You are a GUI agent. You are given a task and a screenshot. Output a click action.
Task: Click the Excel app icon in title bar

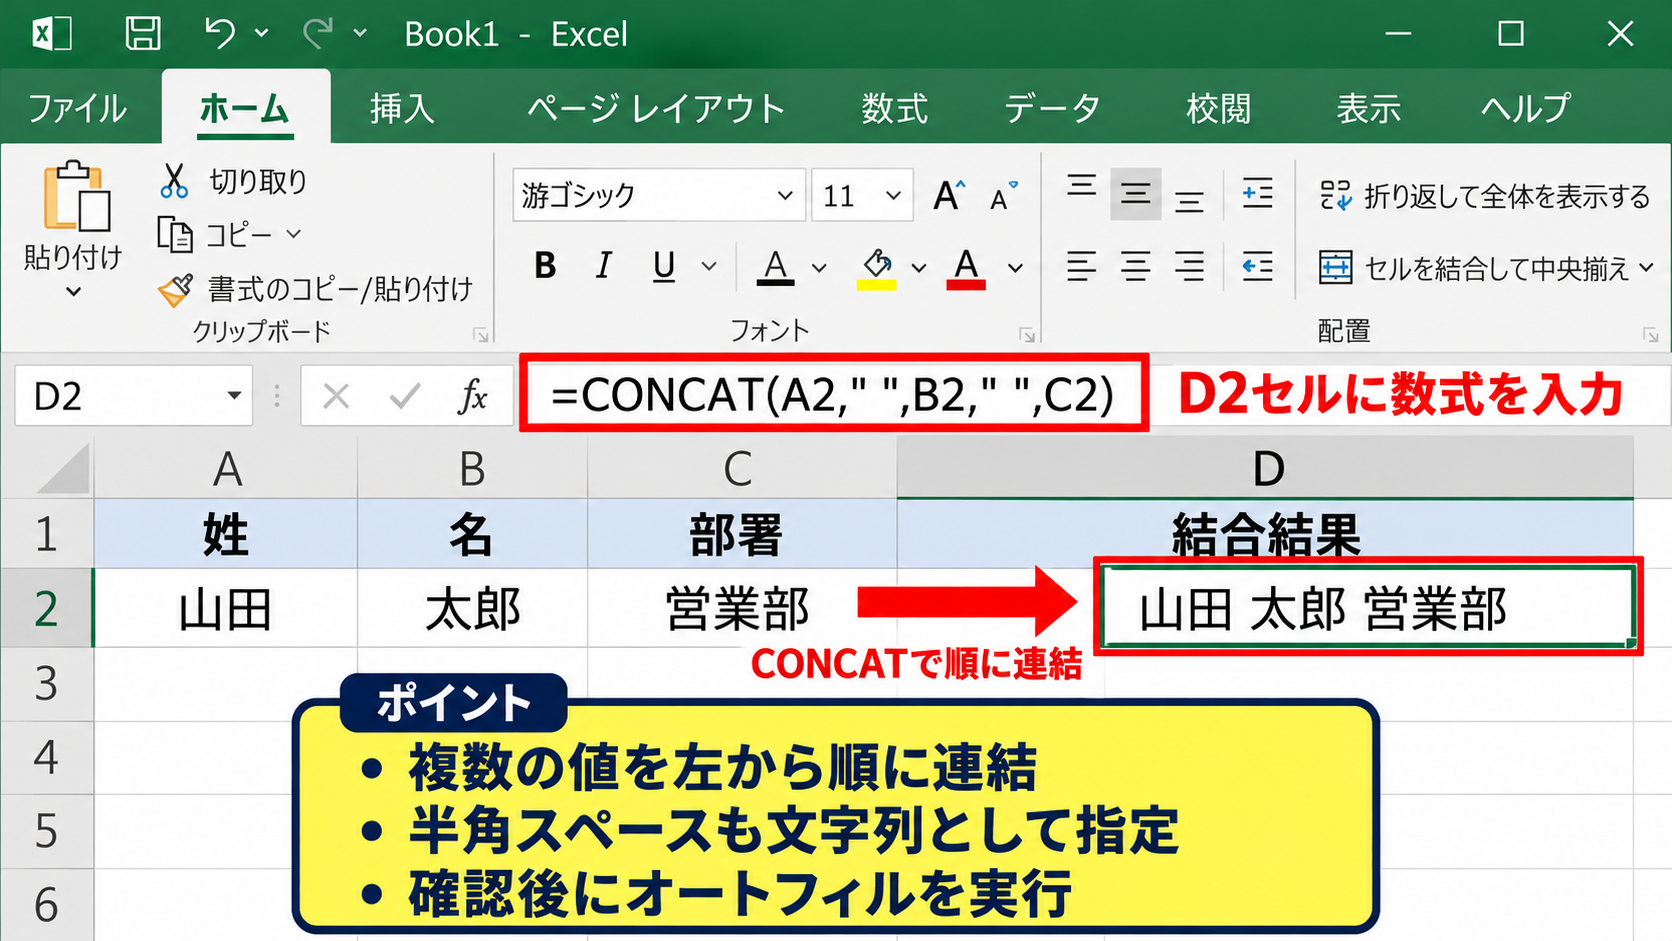coord(52,34)
